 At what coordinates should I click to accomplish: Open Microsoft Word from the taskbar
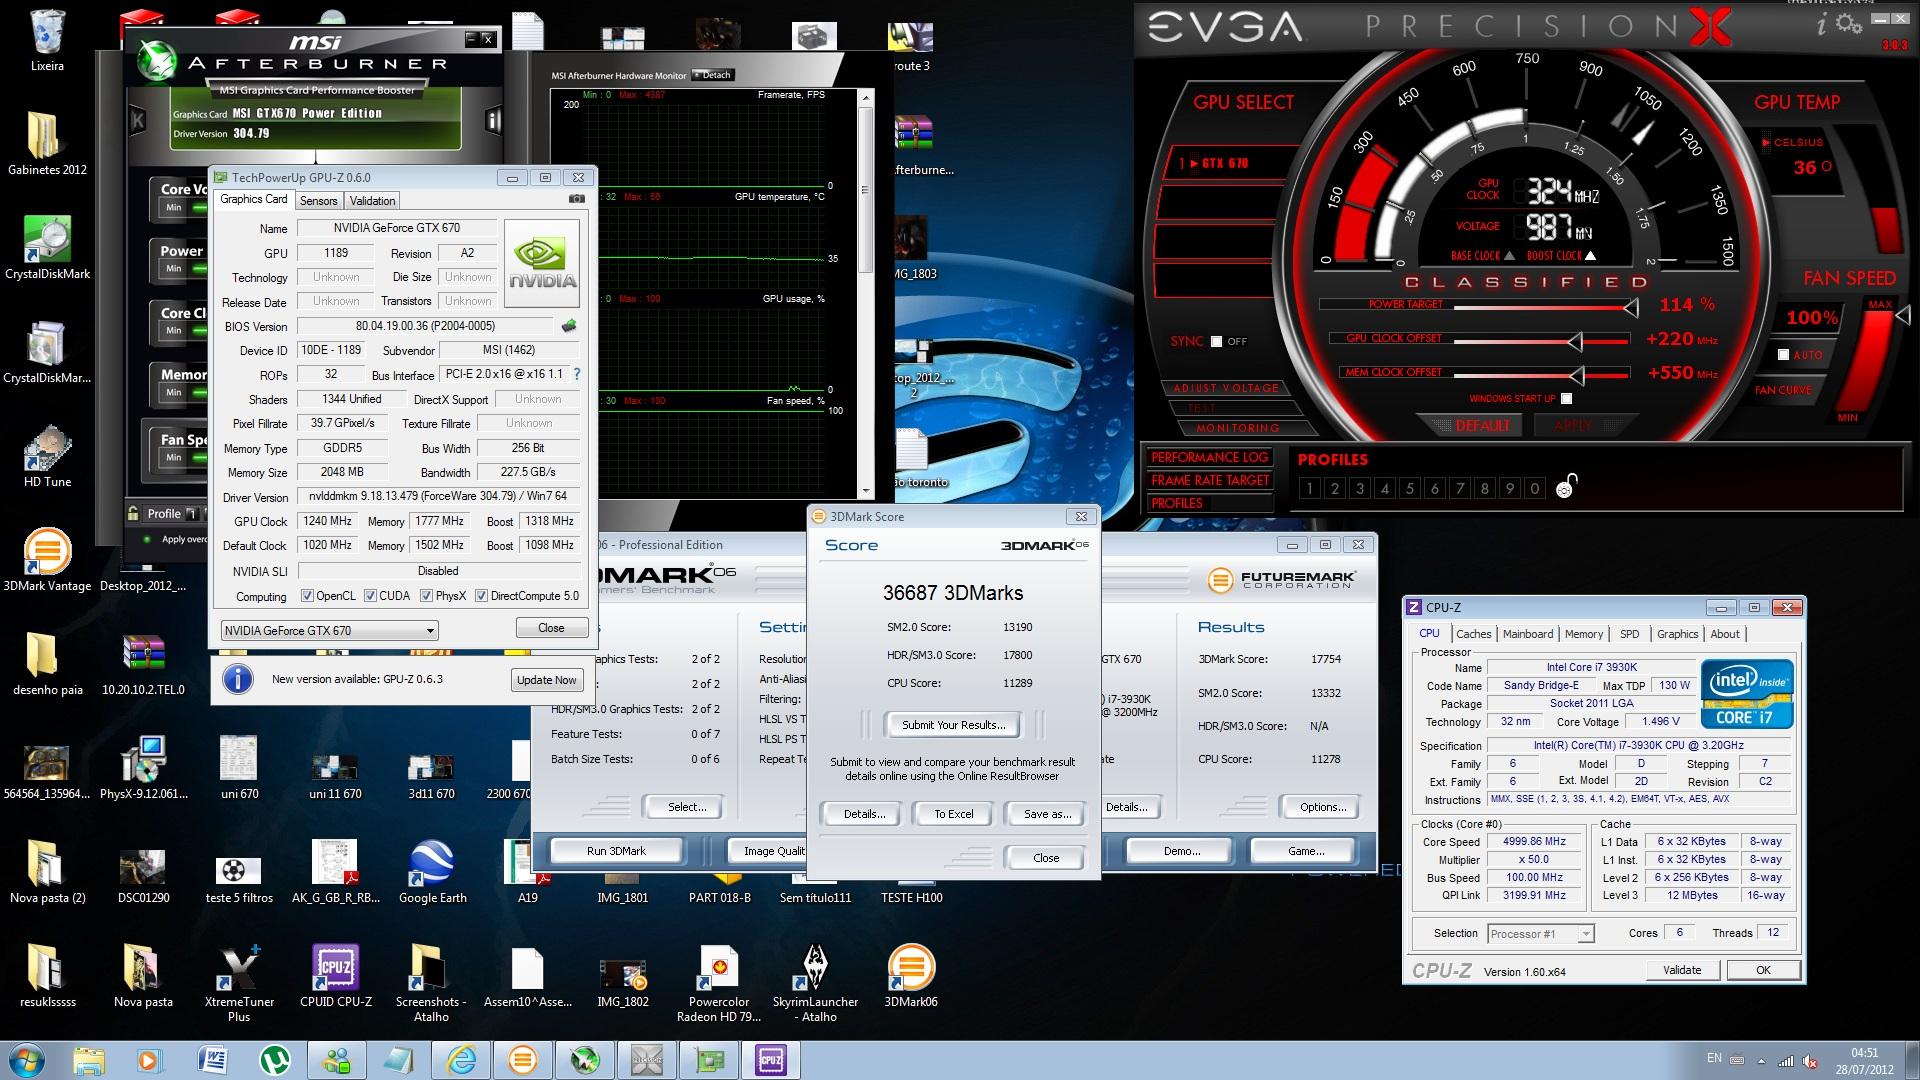213,1059
